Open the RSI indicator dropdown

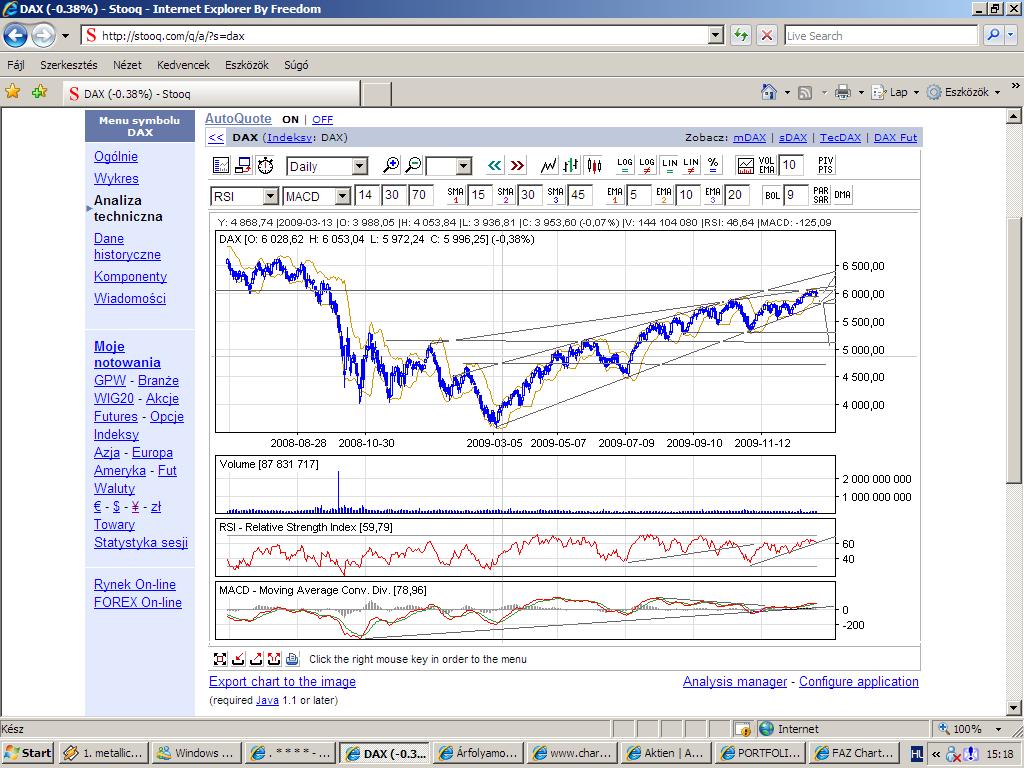270,196
